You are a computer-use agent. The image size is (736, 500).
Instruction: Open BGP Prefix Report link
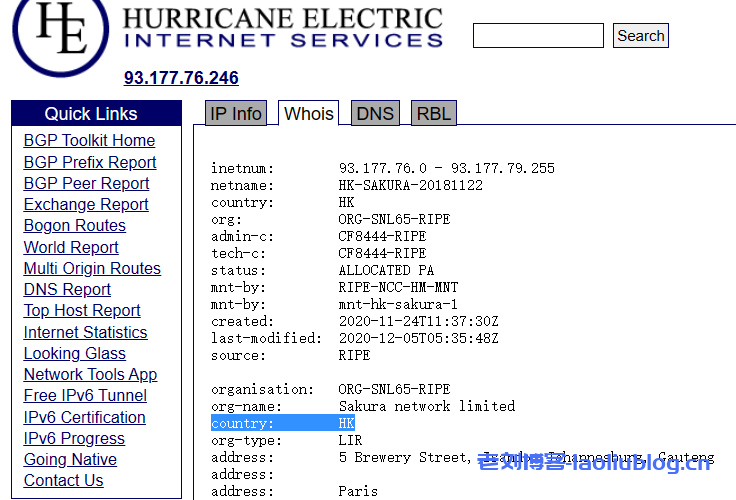pyautogui.click(x=90, y=162)
